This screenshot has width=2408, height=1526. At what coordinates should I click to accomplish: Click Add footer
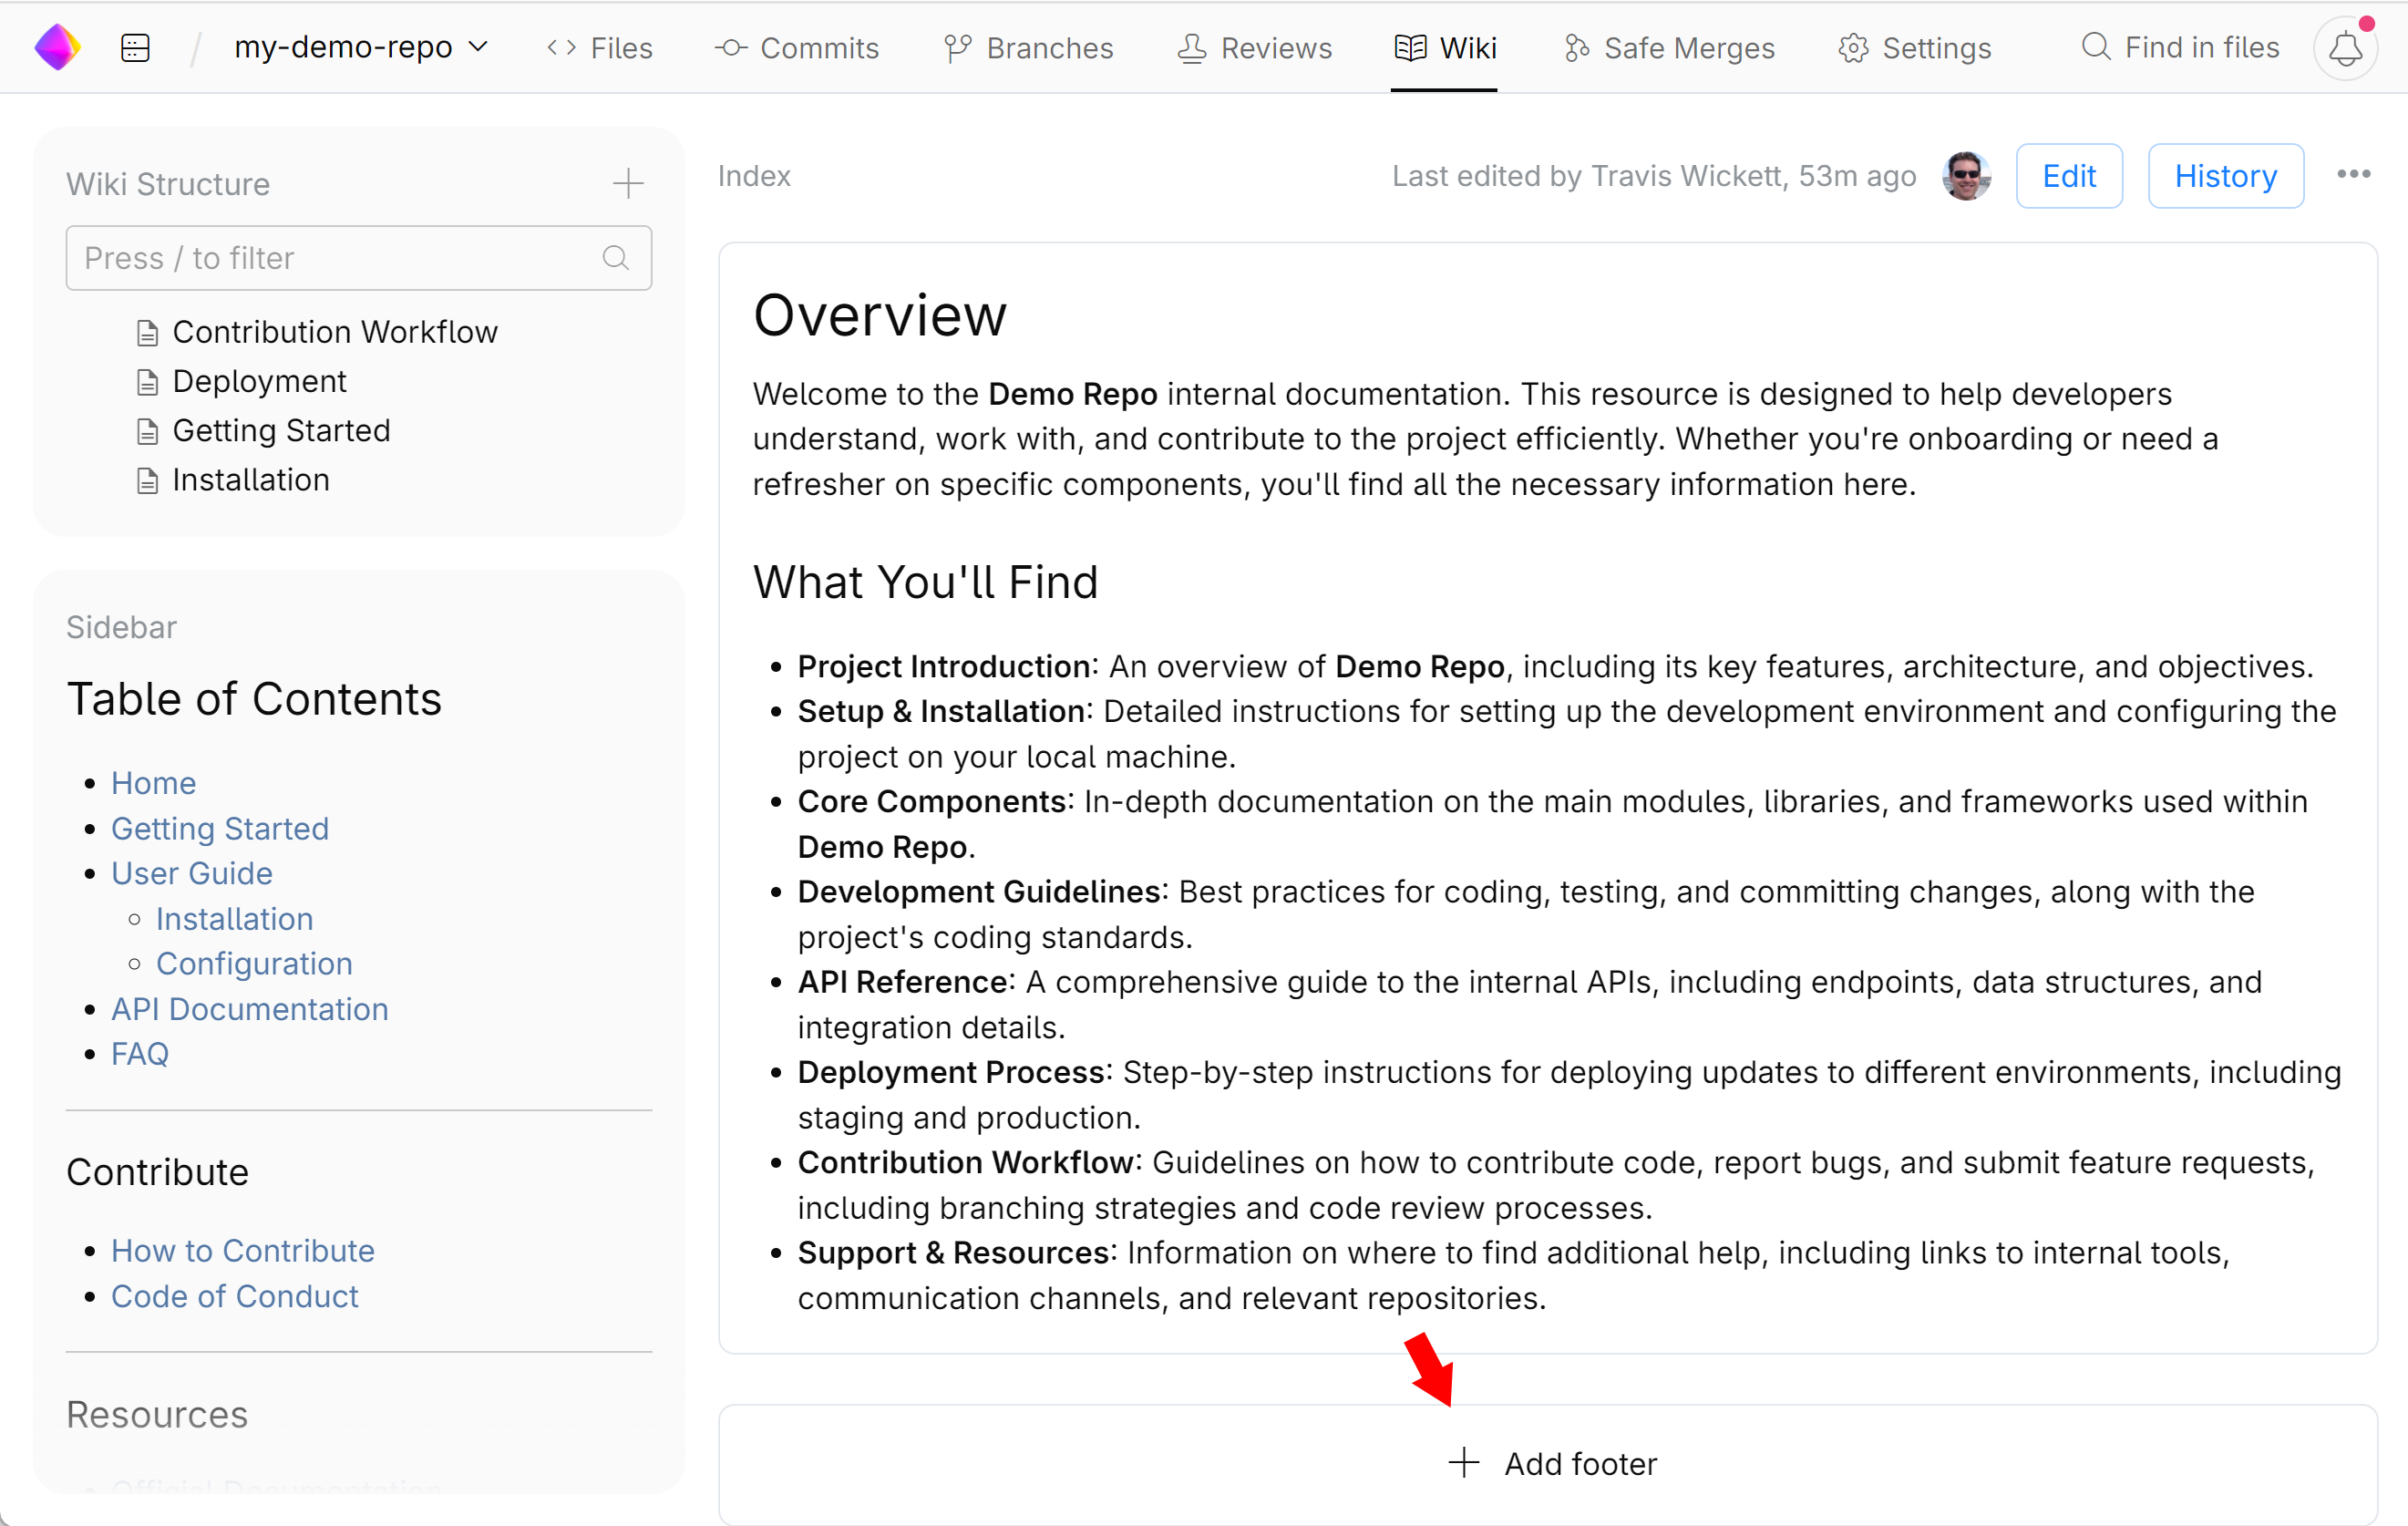coord(1551,1463)
